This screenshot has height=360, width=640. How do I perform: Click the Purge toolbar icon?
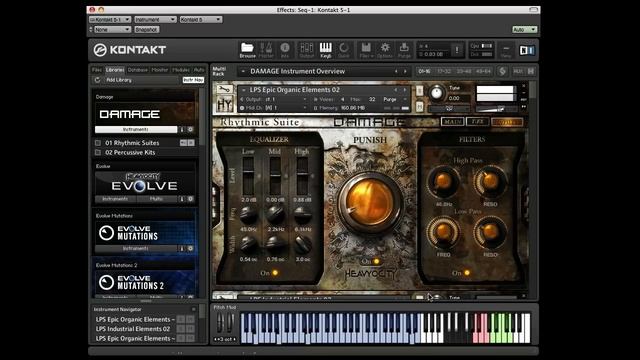coord(404,50)
